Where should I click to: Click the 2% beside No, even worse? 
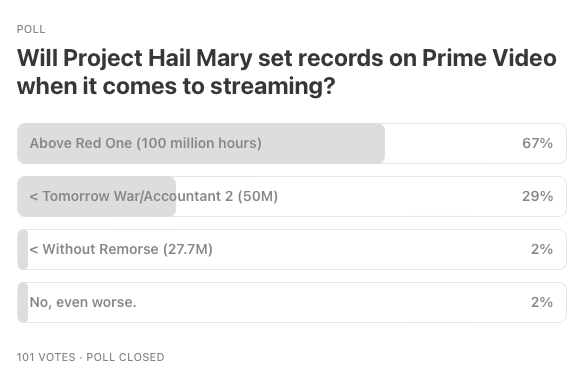click(542, 303)
